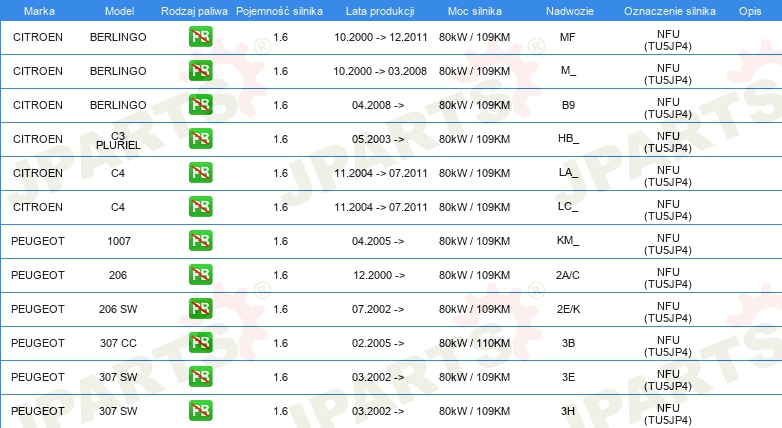Click 03.2002 -> in the 3E row

tap(378, 377)
